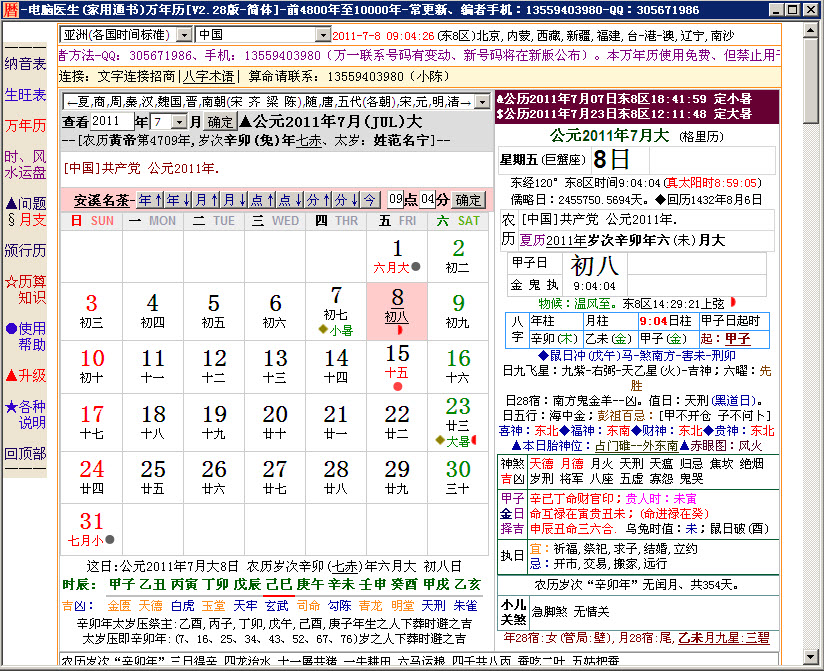The width and height of the screenshot is (824, 671).
Task: Open 纳音表 in the left sidebar
Action: pos(25,64)
